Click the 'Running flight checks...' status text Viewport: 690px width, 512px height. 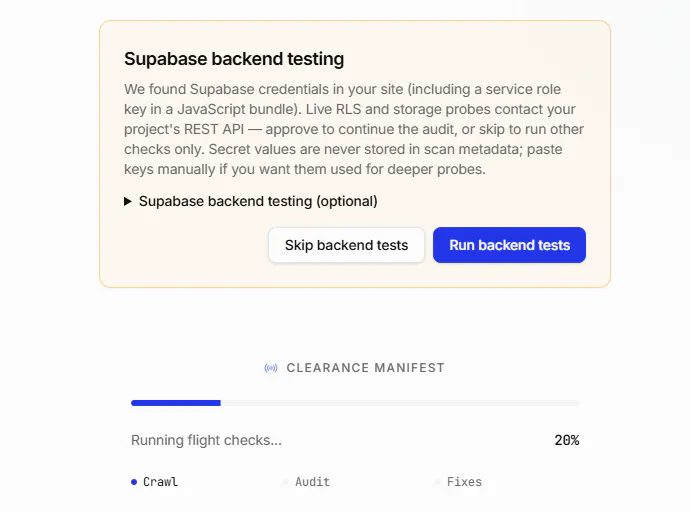206,440
